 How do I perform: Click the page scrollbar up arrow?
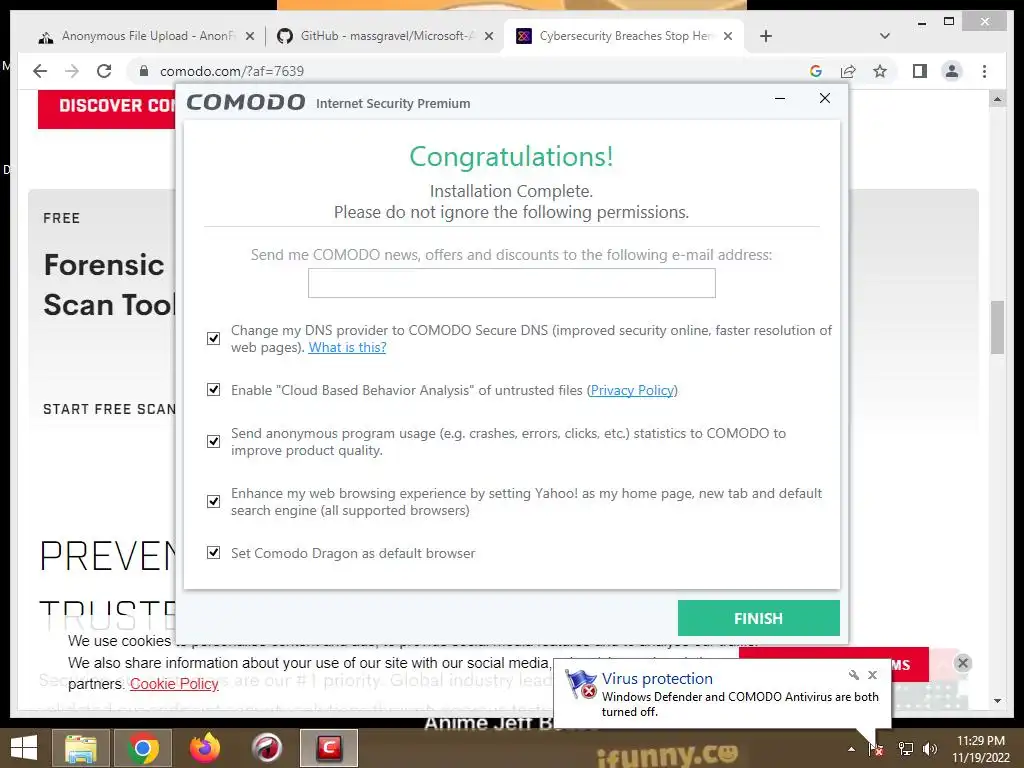click(997, 99)
